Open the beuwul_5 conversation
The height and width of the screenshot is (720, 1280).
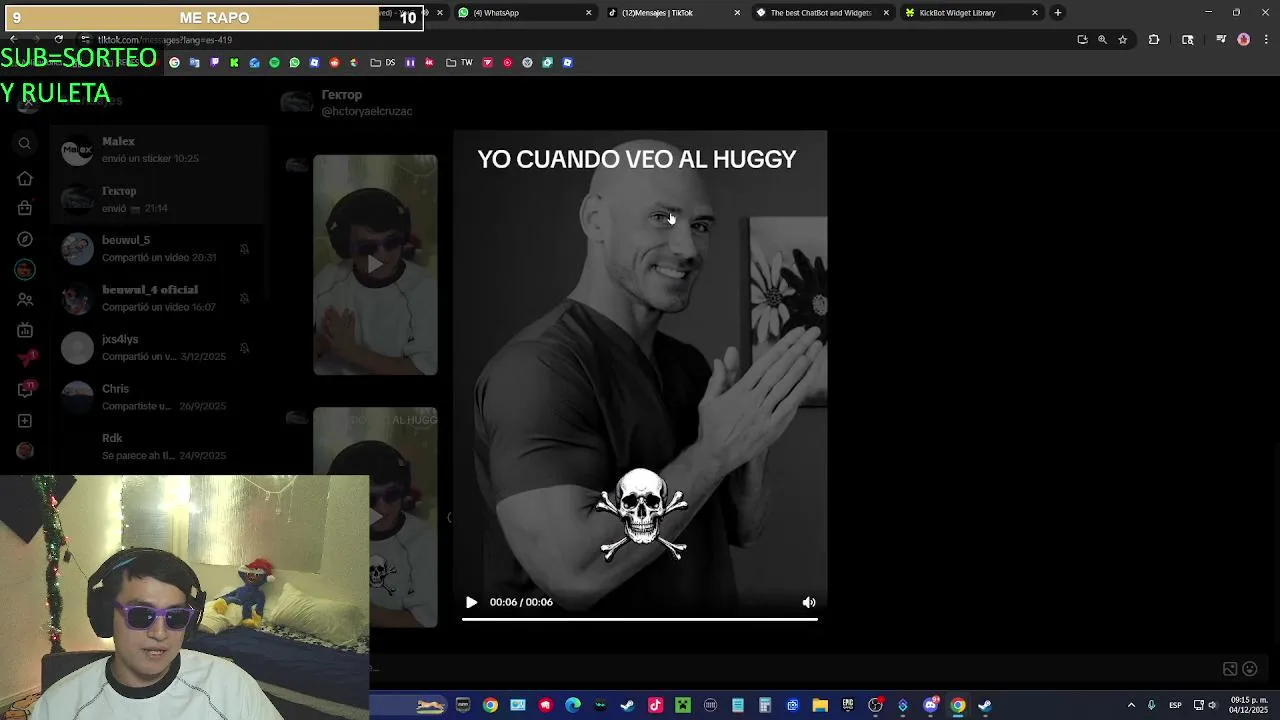tap(158, 249)
